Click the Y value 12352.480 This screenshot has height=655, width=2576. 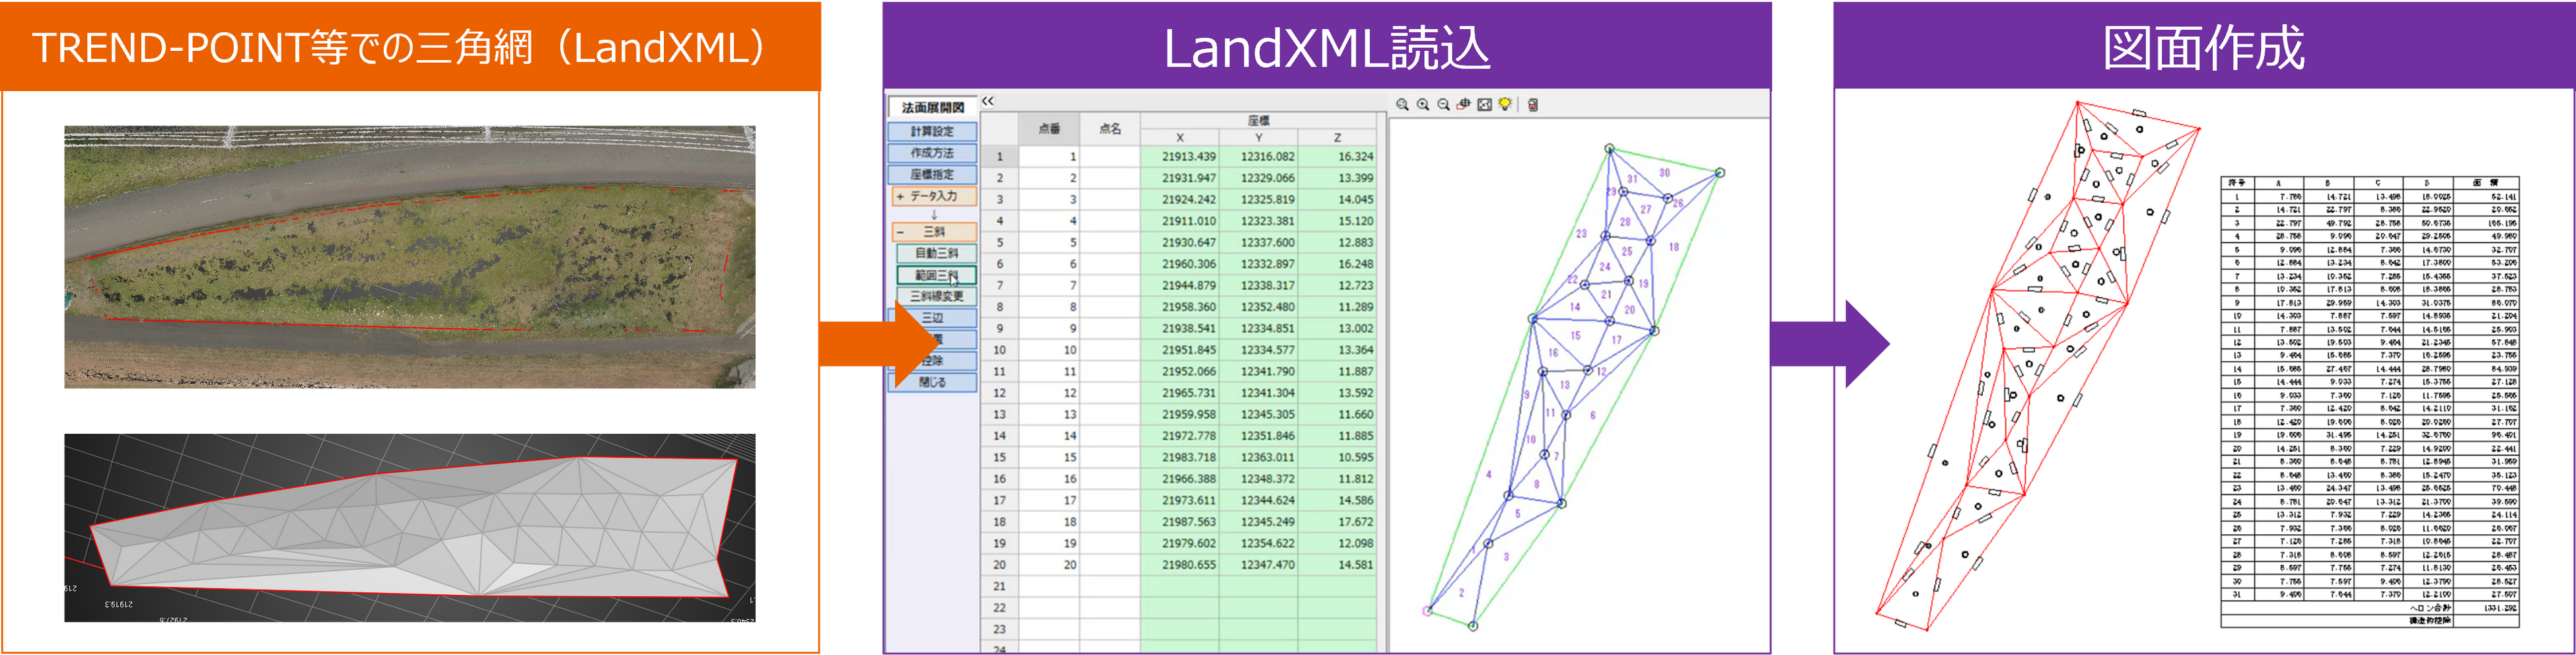pyautogui.click(x=1259, y=308)
